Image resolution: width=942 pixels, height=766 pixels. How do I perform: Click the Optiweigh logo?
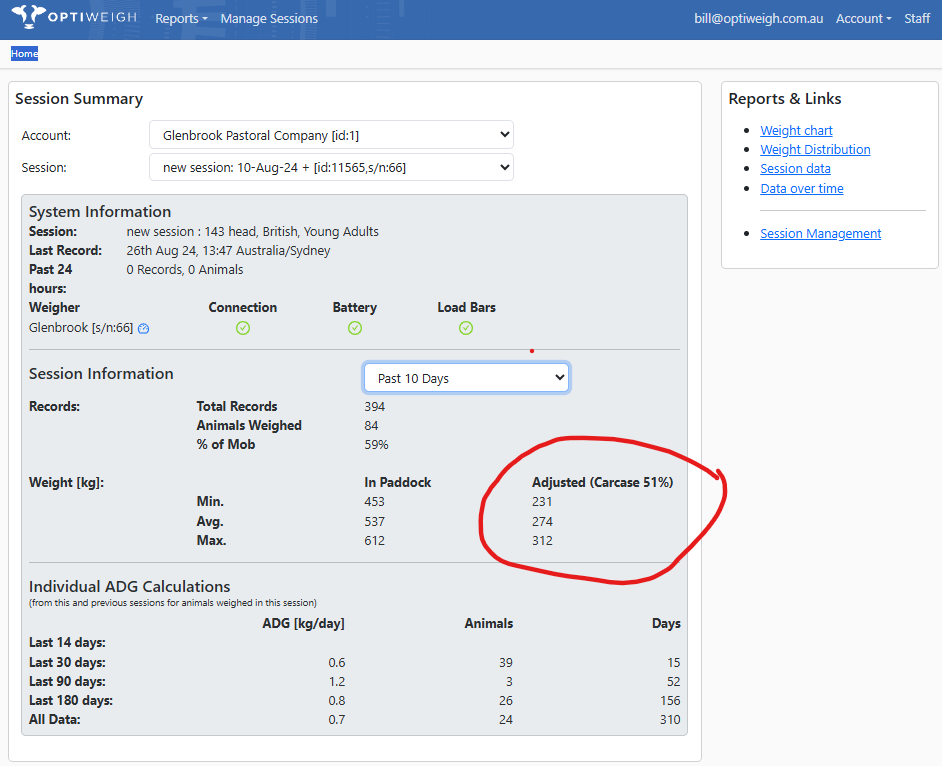75,17
